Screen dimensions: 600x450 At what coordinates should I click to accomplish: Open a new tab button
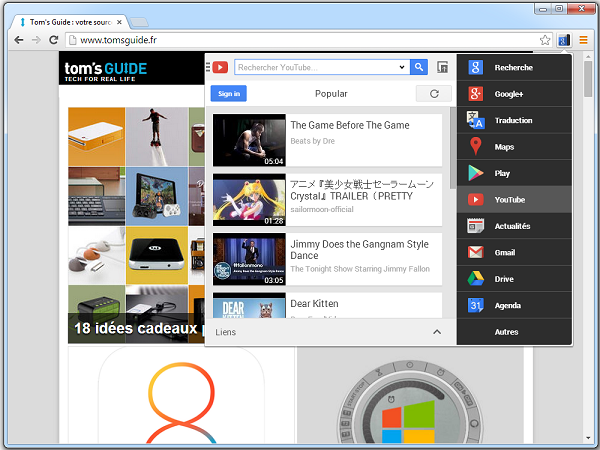(139, 22)
